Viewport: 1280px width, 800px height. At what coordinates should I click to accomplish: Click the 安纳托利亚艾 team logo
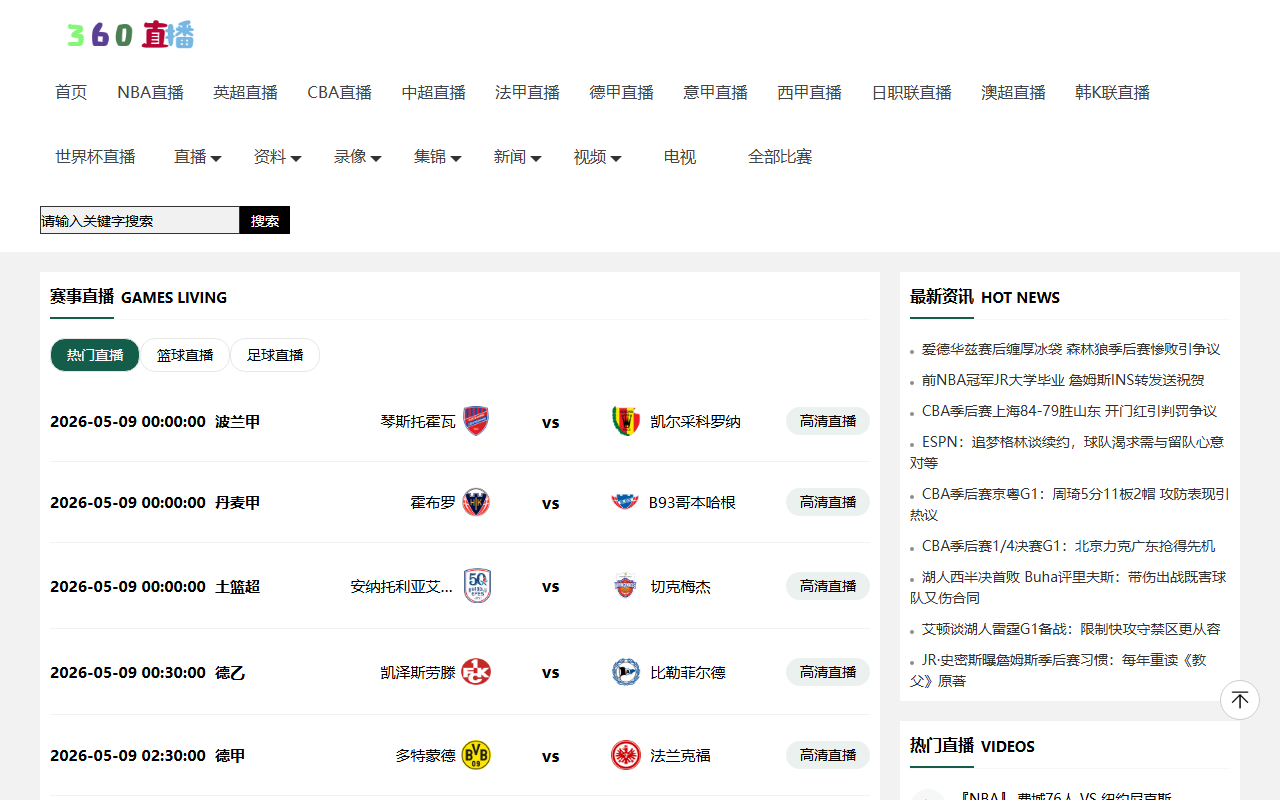477,586
